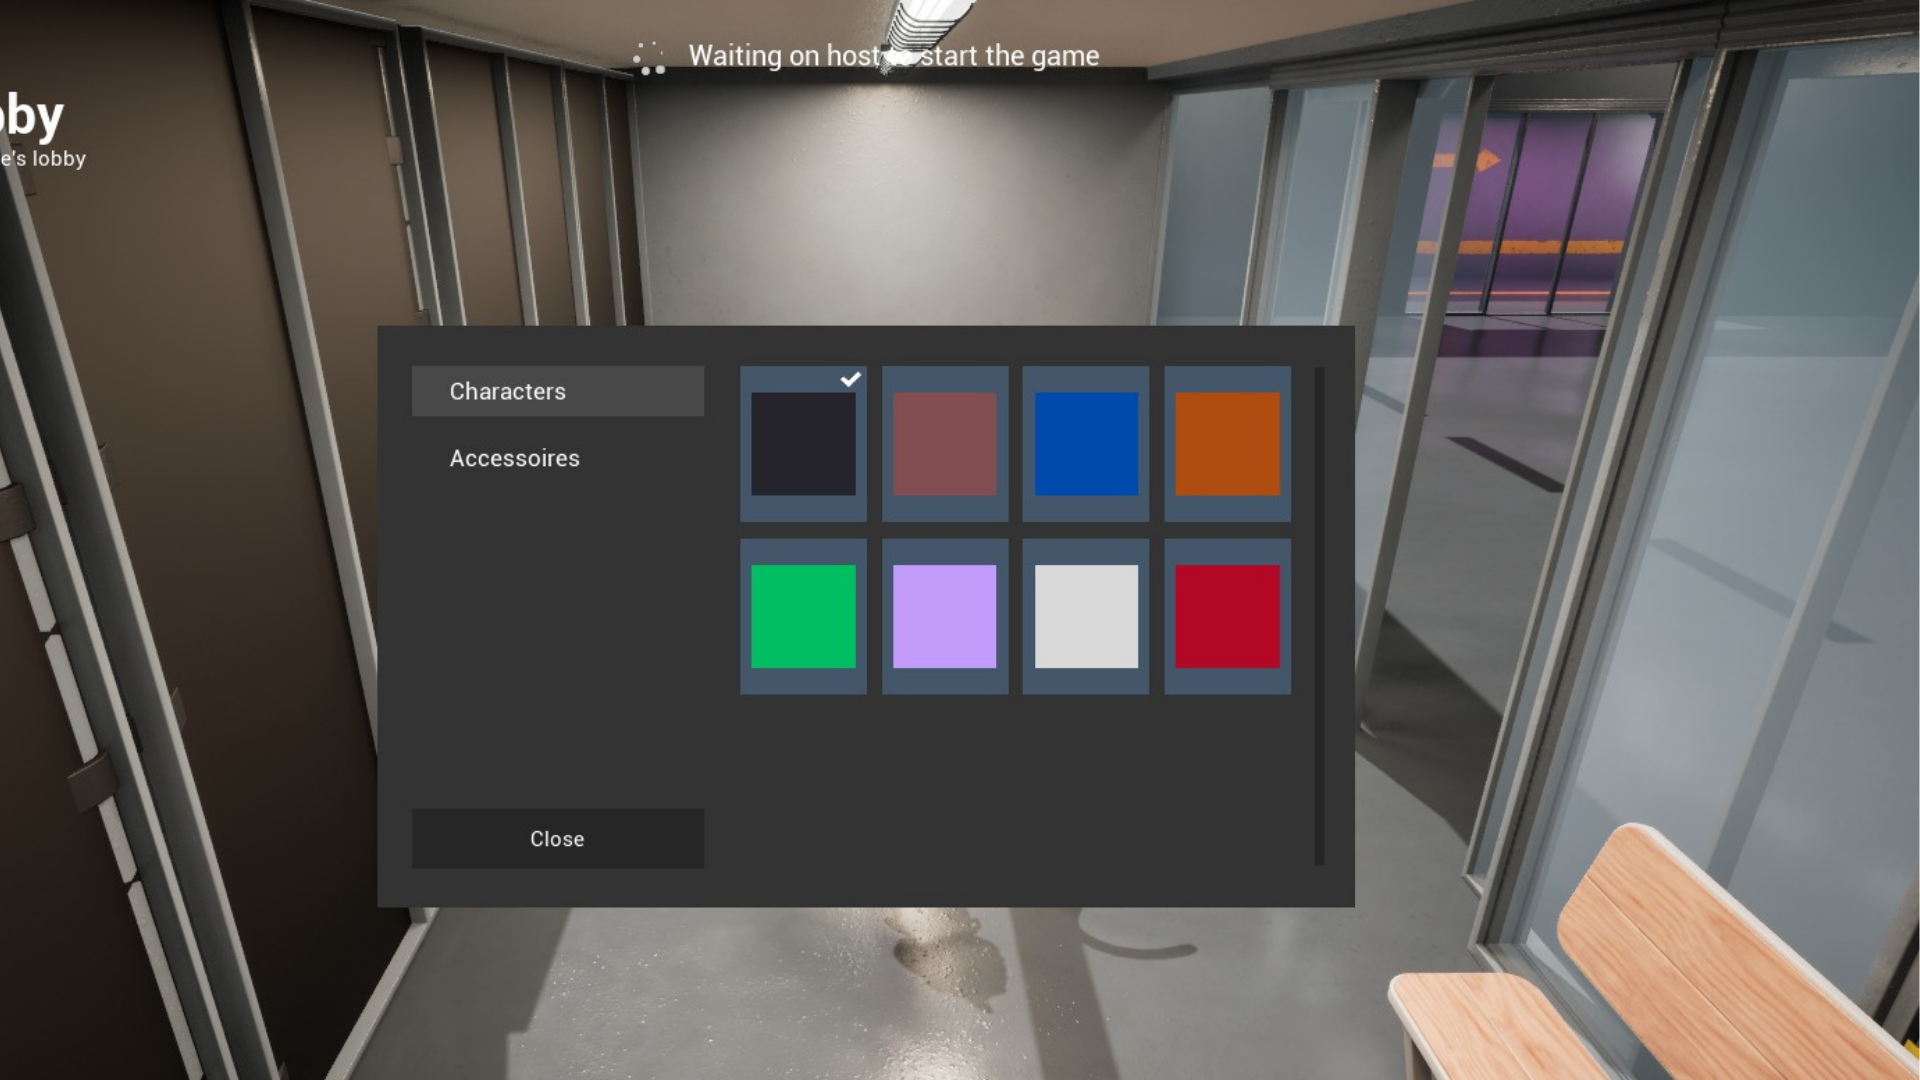Pick the green character color
The height and width of the screenshot is (1080, 1920).
click(x=803, y=616)
